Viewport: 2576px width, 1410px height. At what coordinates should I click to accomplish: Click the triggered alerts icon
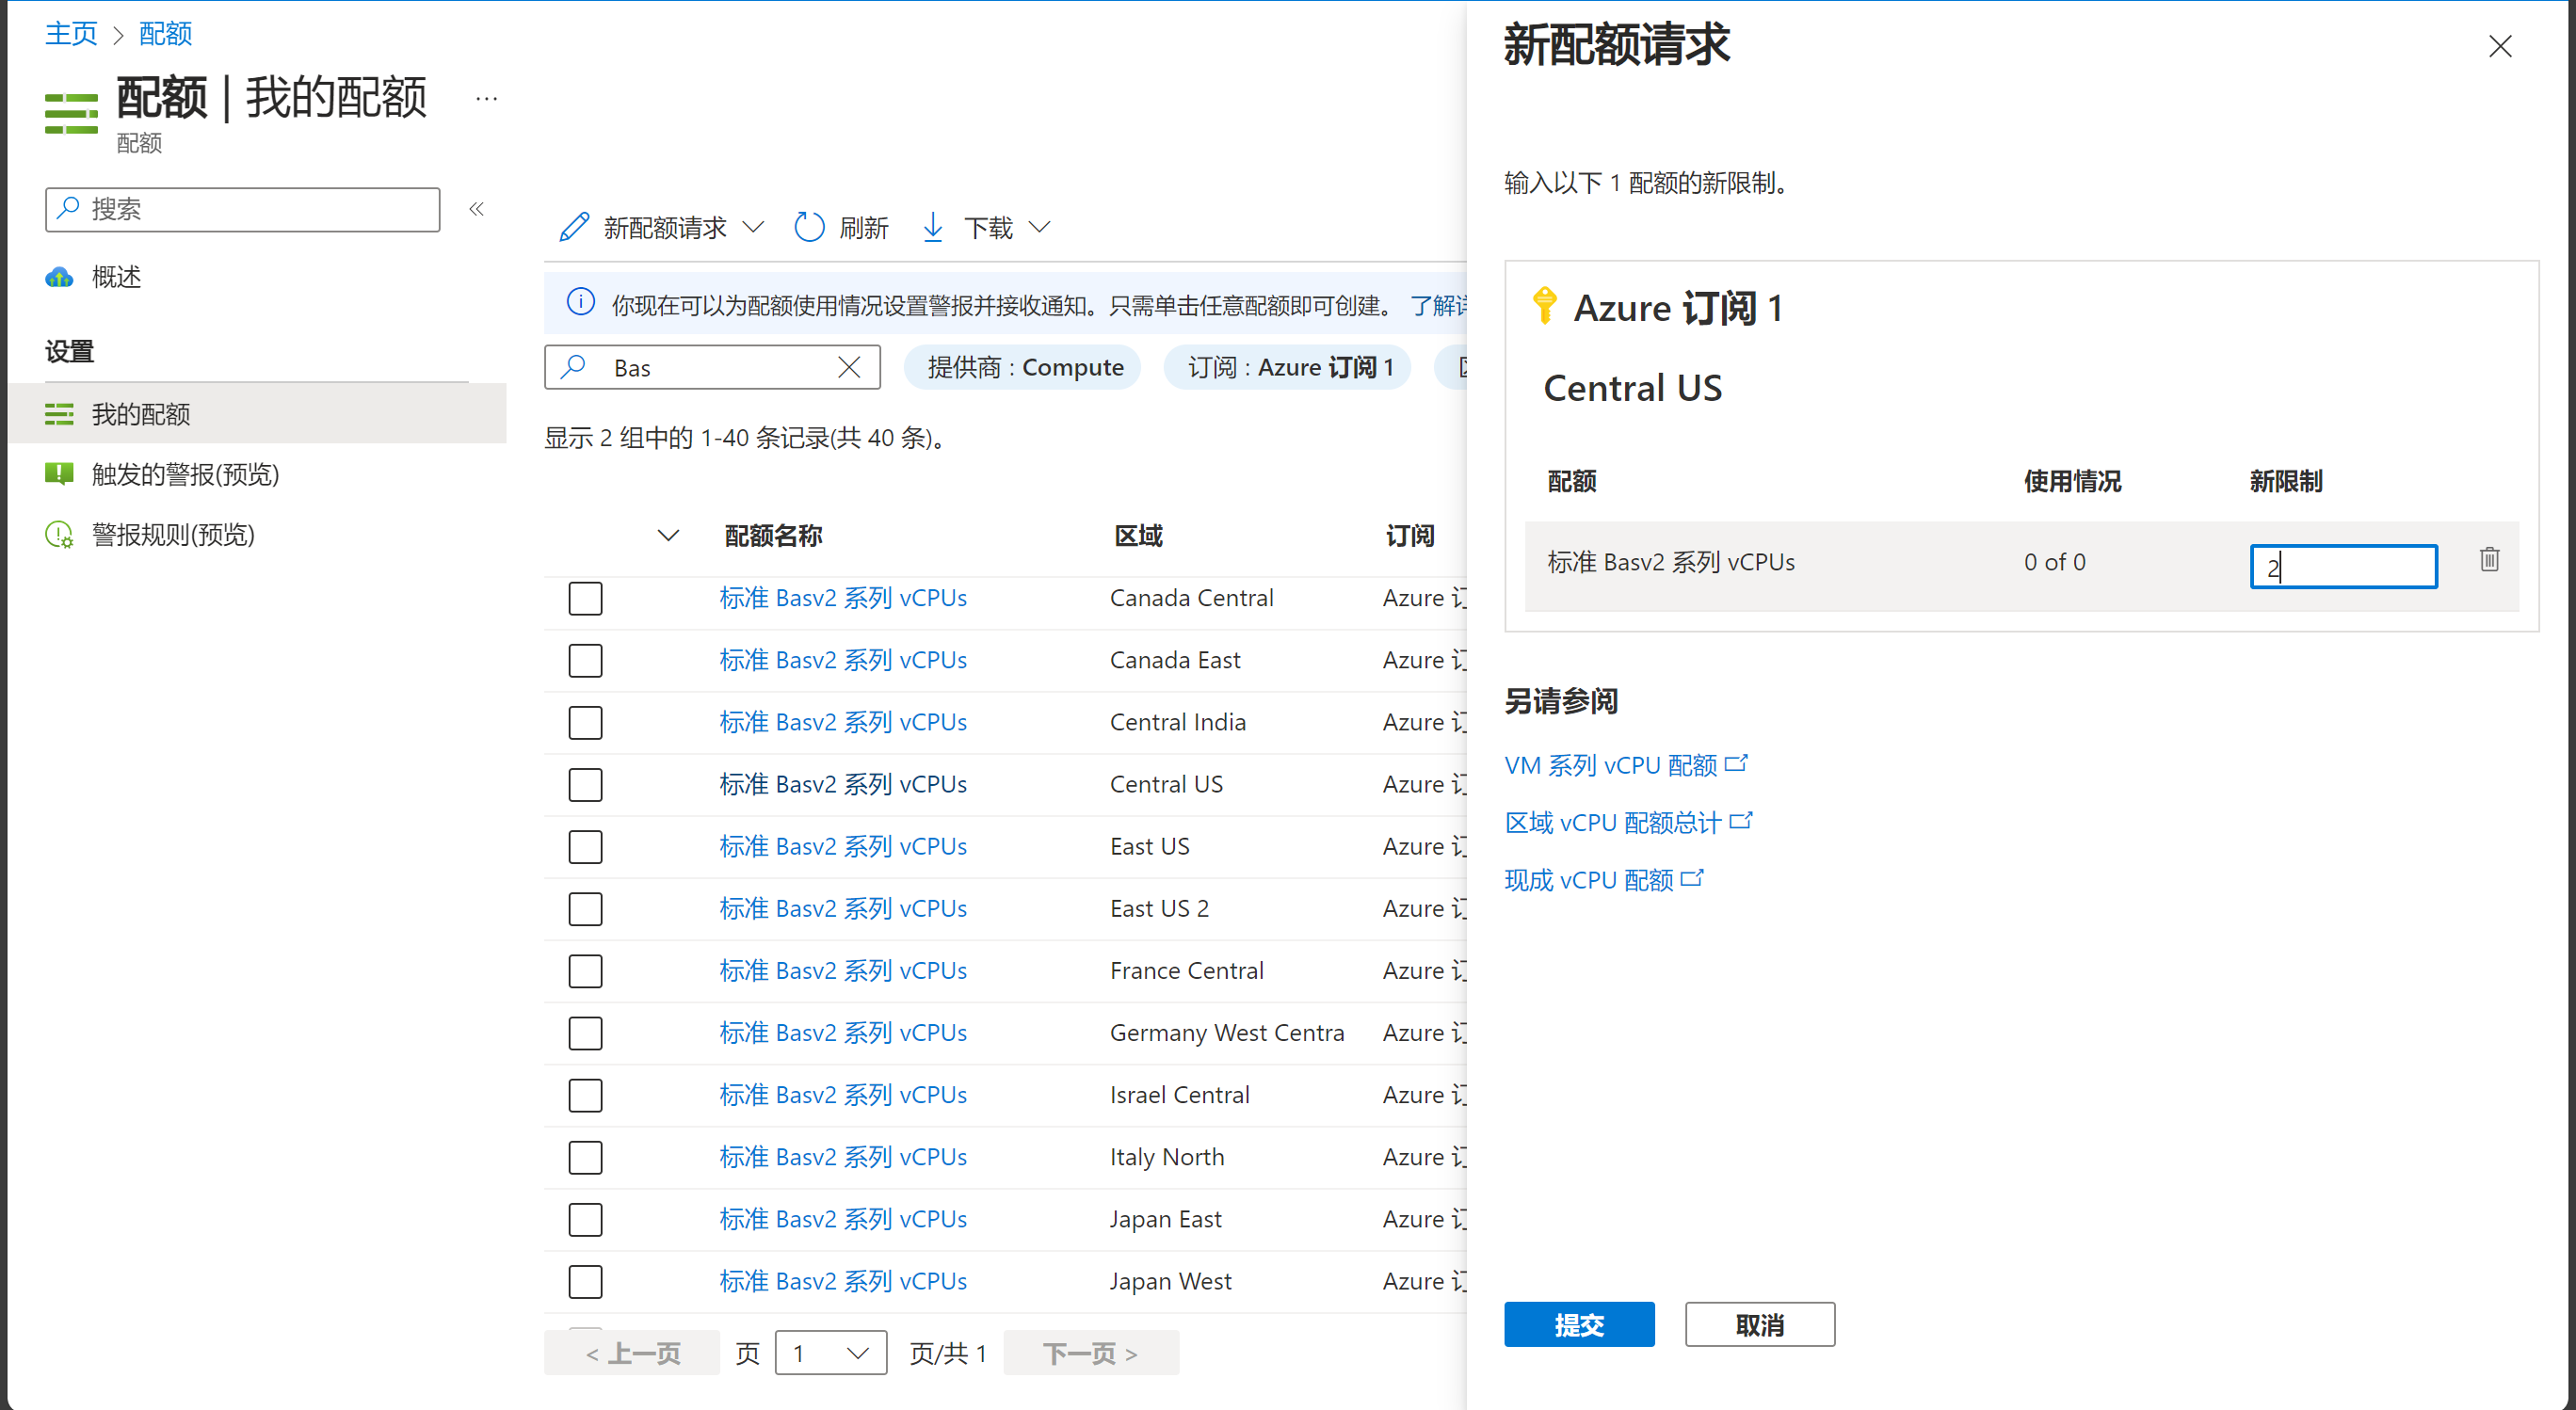tap(59, 474)
